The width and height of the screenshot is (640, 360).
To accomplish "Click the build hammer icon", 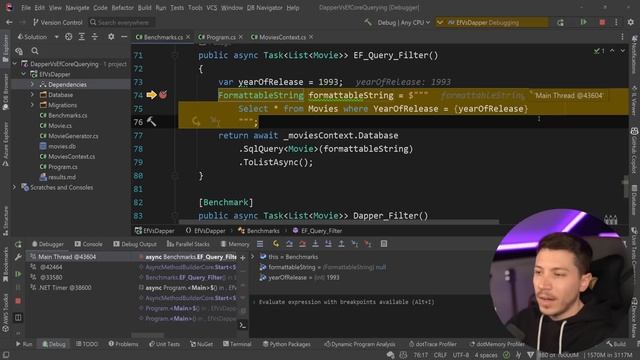I will (368, 22).
